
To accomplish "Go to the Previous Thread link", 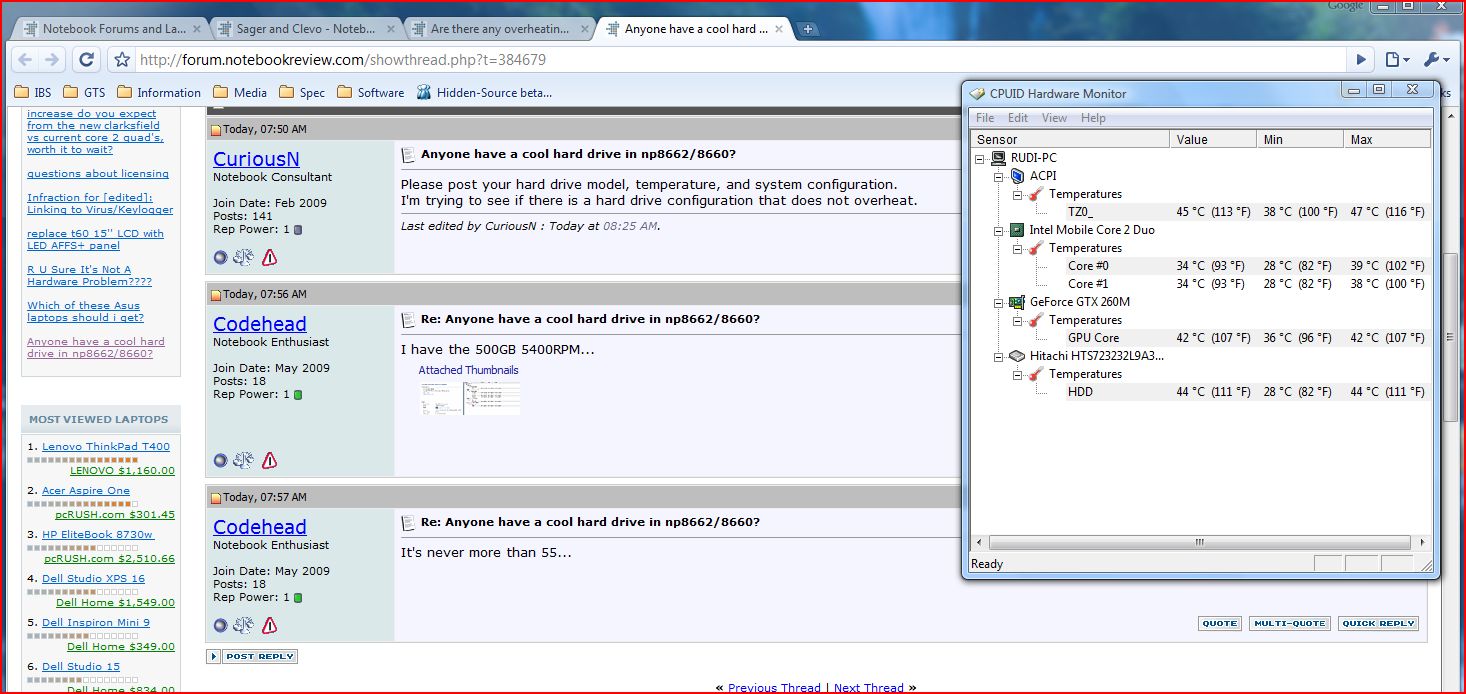I will pos(774,688).
